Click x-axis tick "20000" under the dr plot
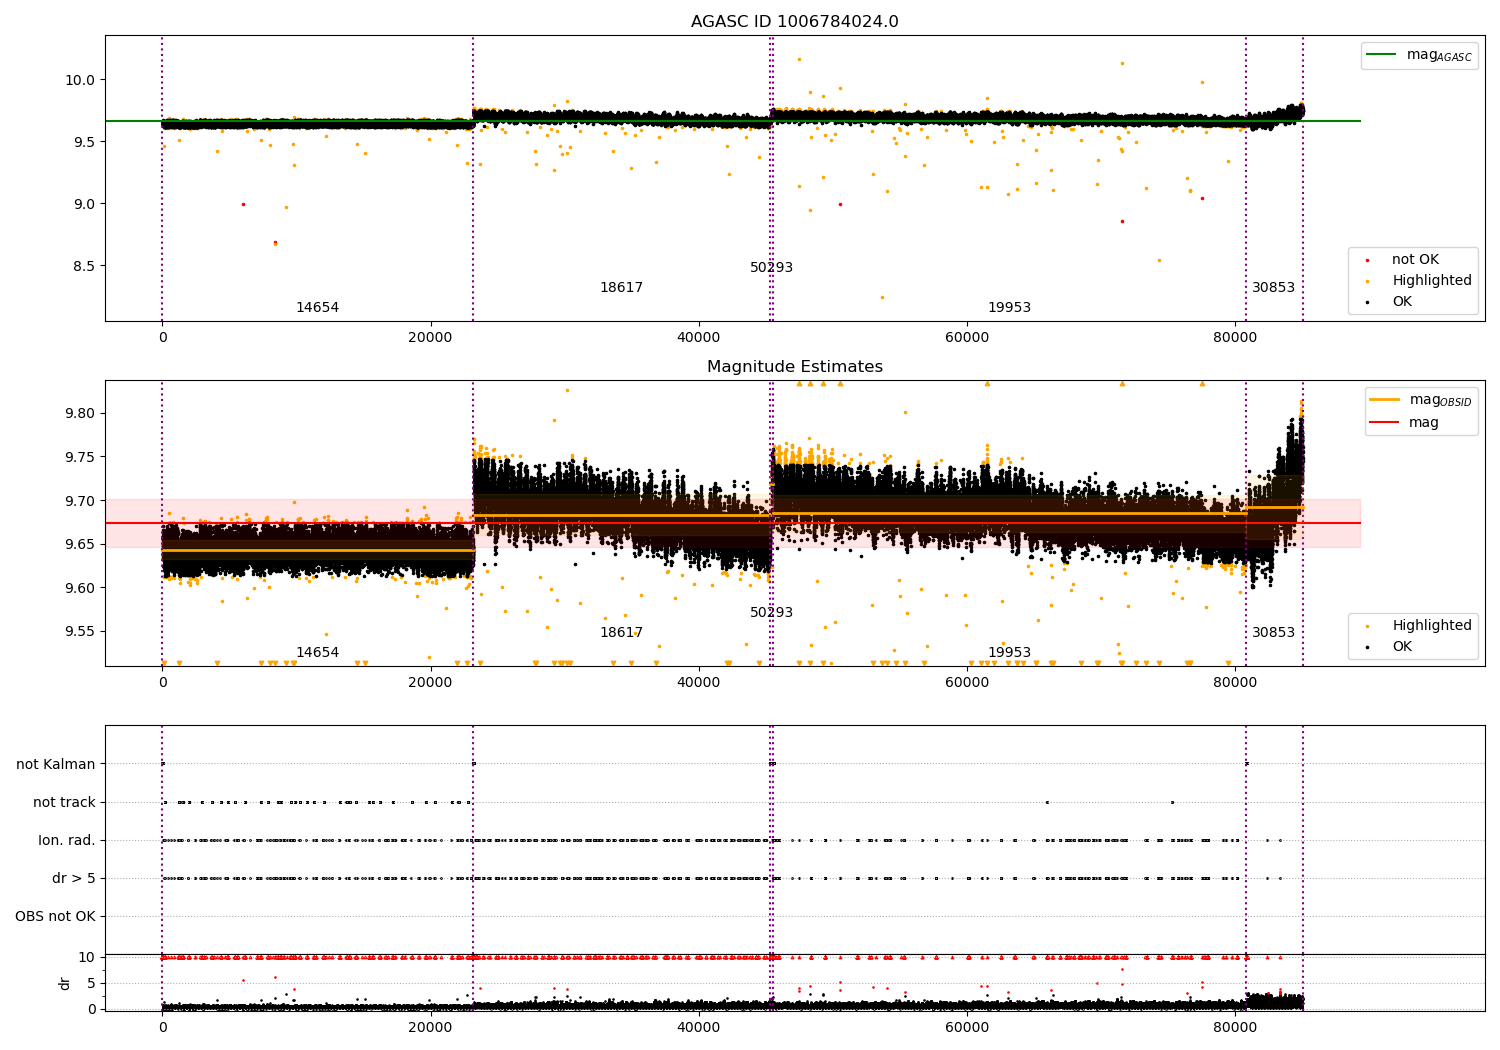The height and width of the screenshot is (1050, 1500). [x=430, y=1028]
